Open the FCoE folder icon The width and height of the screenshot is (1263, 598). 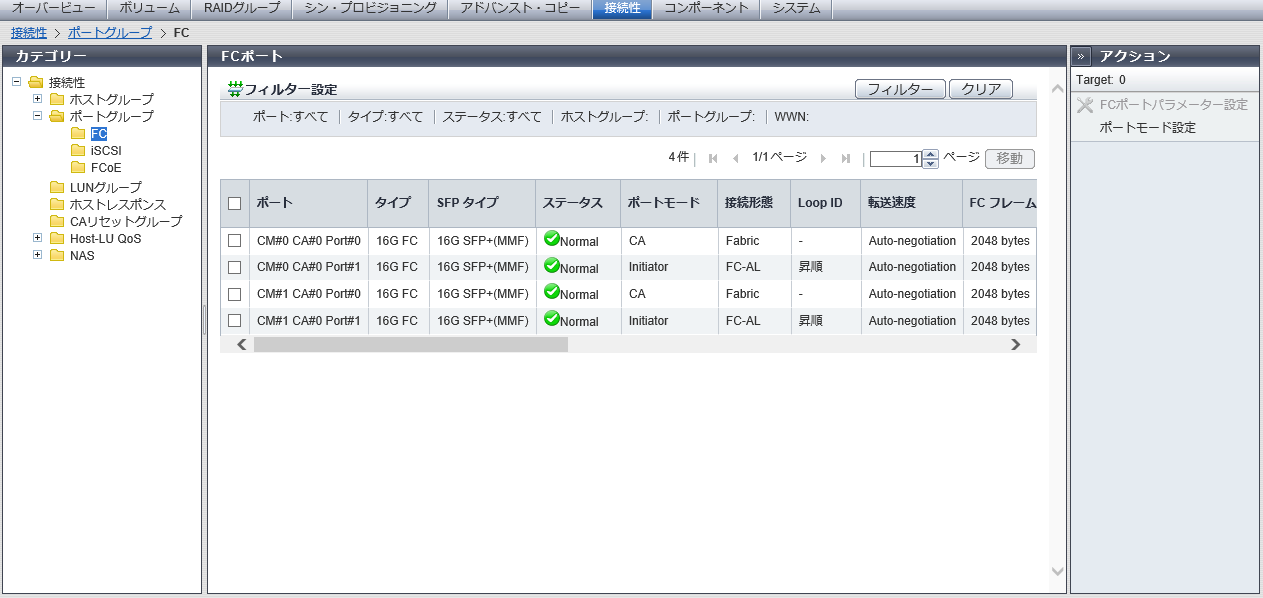78,167
